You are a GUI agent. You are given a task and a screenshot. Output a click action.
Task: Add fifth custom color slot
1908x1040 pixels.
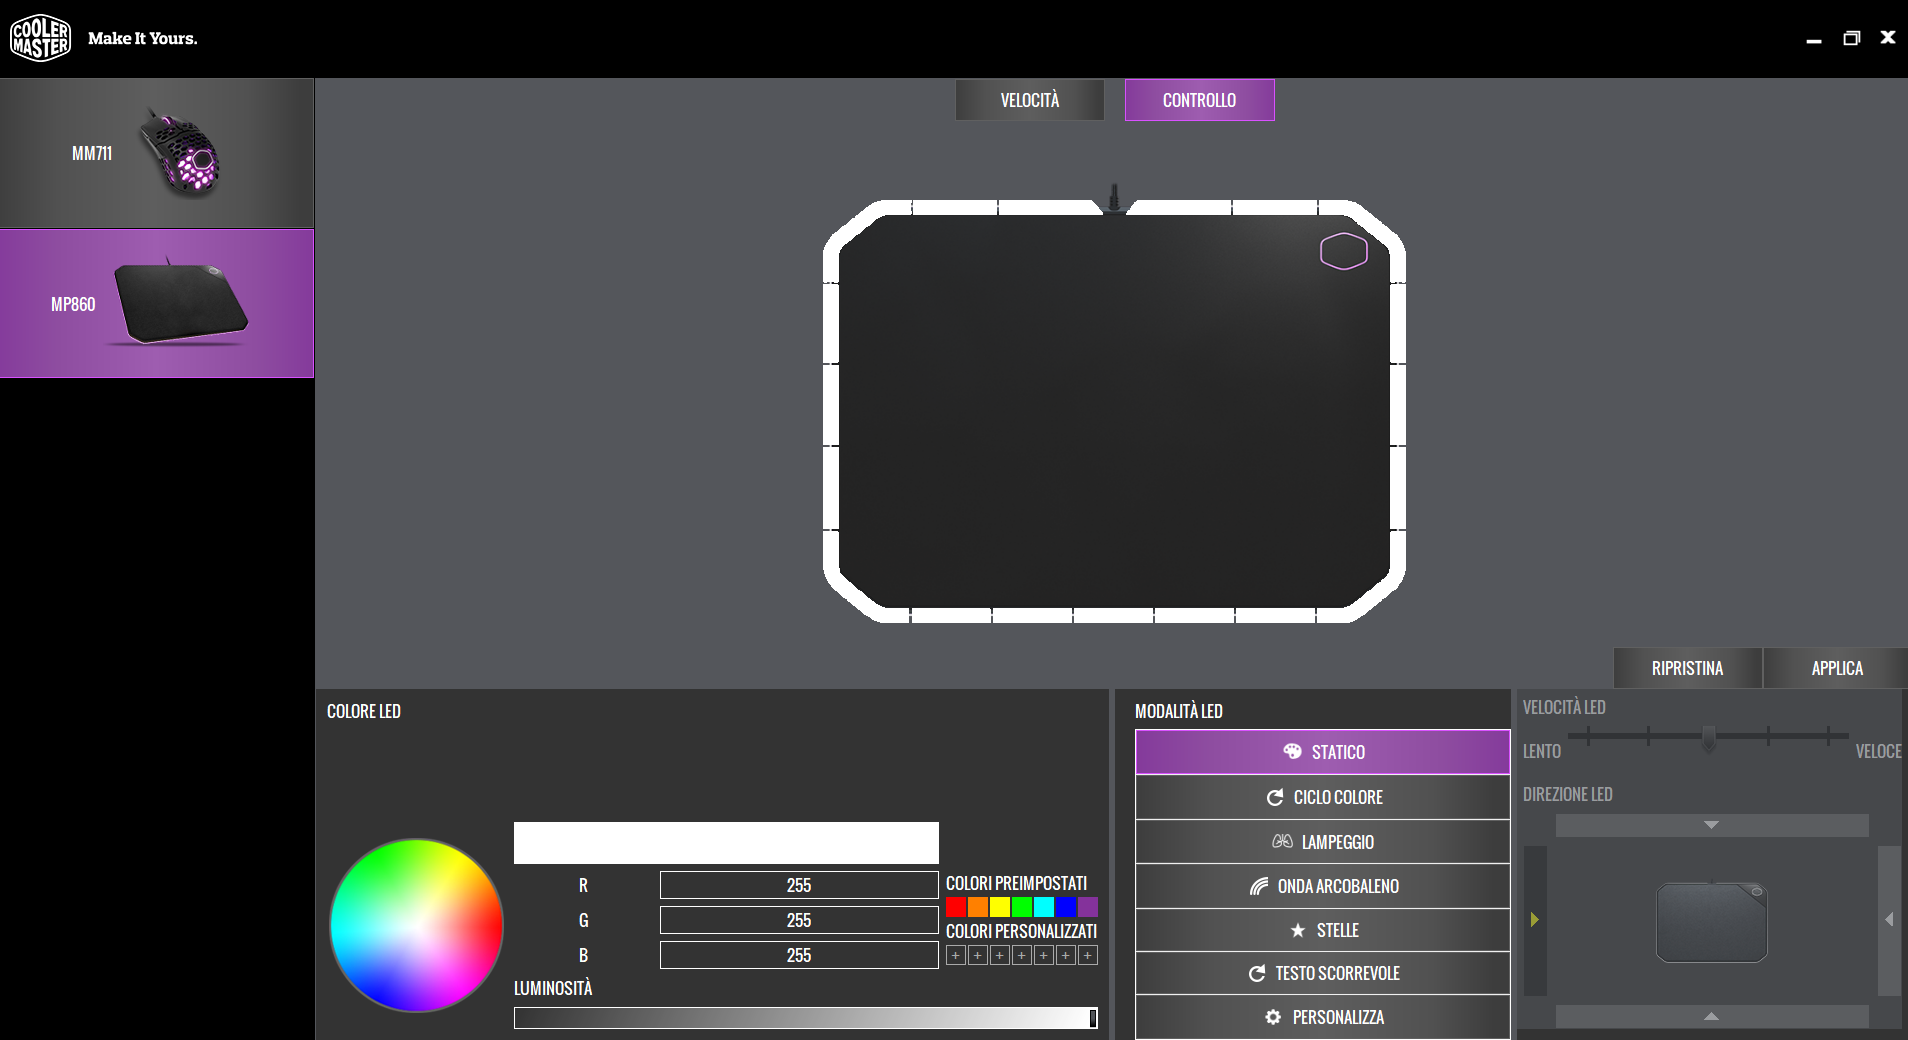[x=1044, y=955]
